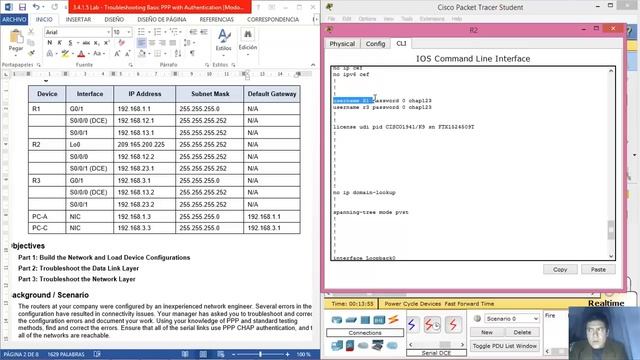Image resolution: width=640 pixels, height=360 pixels.
Task: Toggle subscript formatting
Action: click(x=97, y=43)
